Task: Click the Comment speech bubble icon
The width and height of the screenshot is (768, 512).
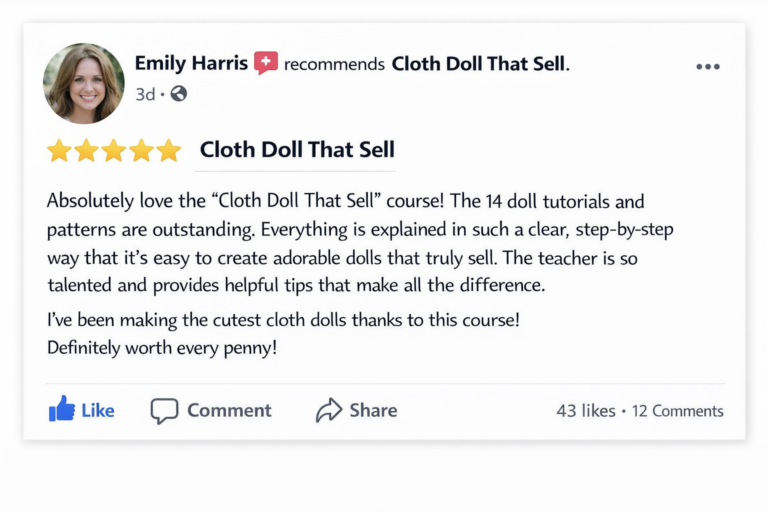Action: coord(164,410)
